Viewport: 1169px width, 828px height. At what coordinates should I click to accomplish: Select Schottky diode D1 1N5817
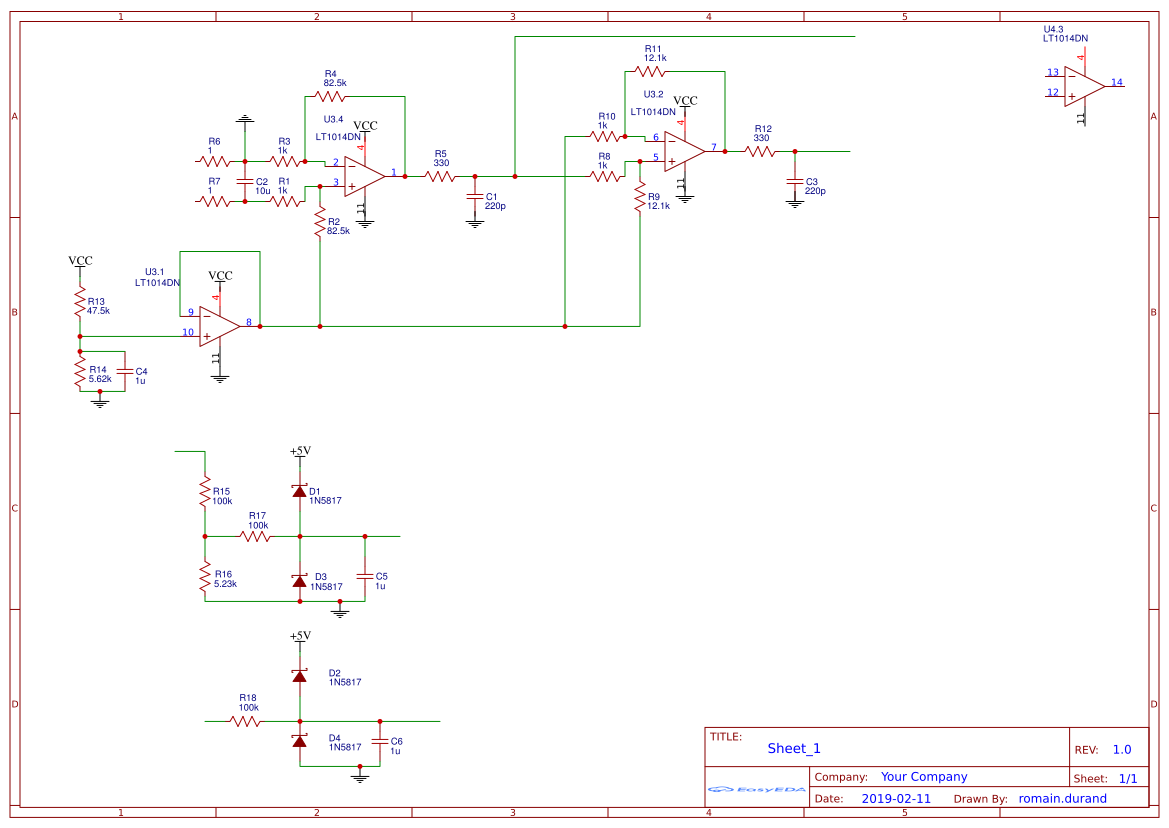[x=298, y=490]
